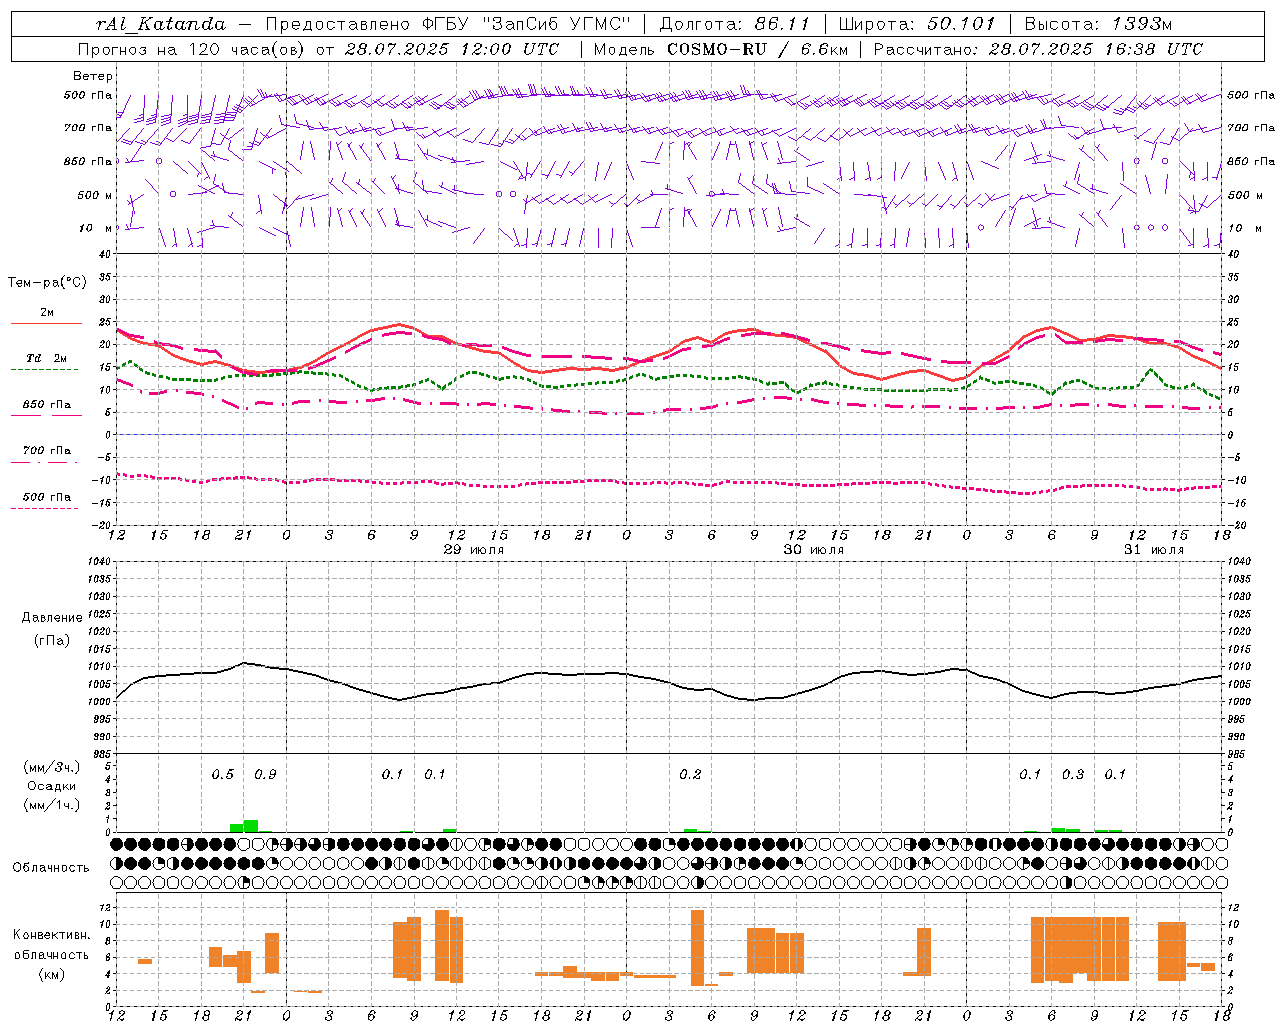Select the 0.3 precipitation amount
This screenshot has height=1024, width=1280.
click(x=1073, y=775)
